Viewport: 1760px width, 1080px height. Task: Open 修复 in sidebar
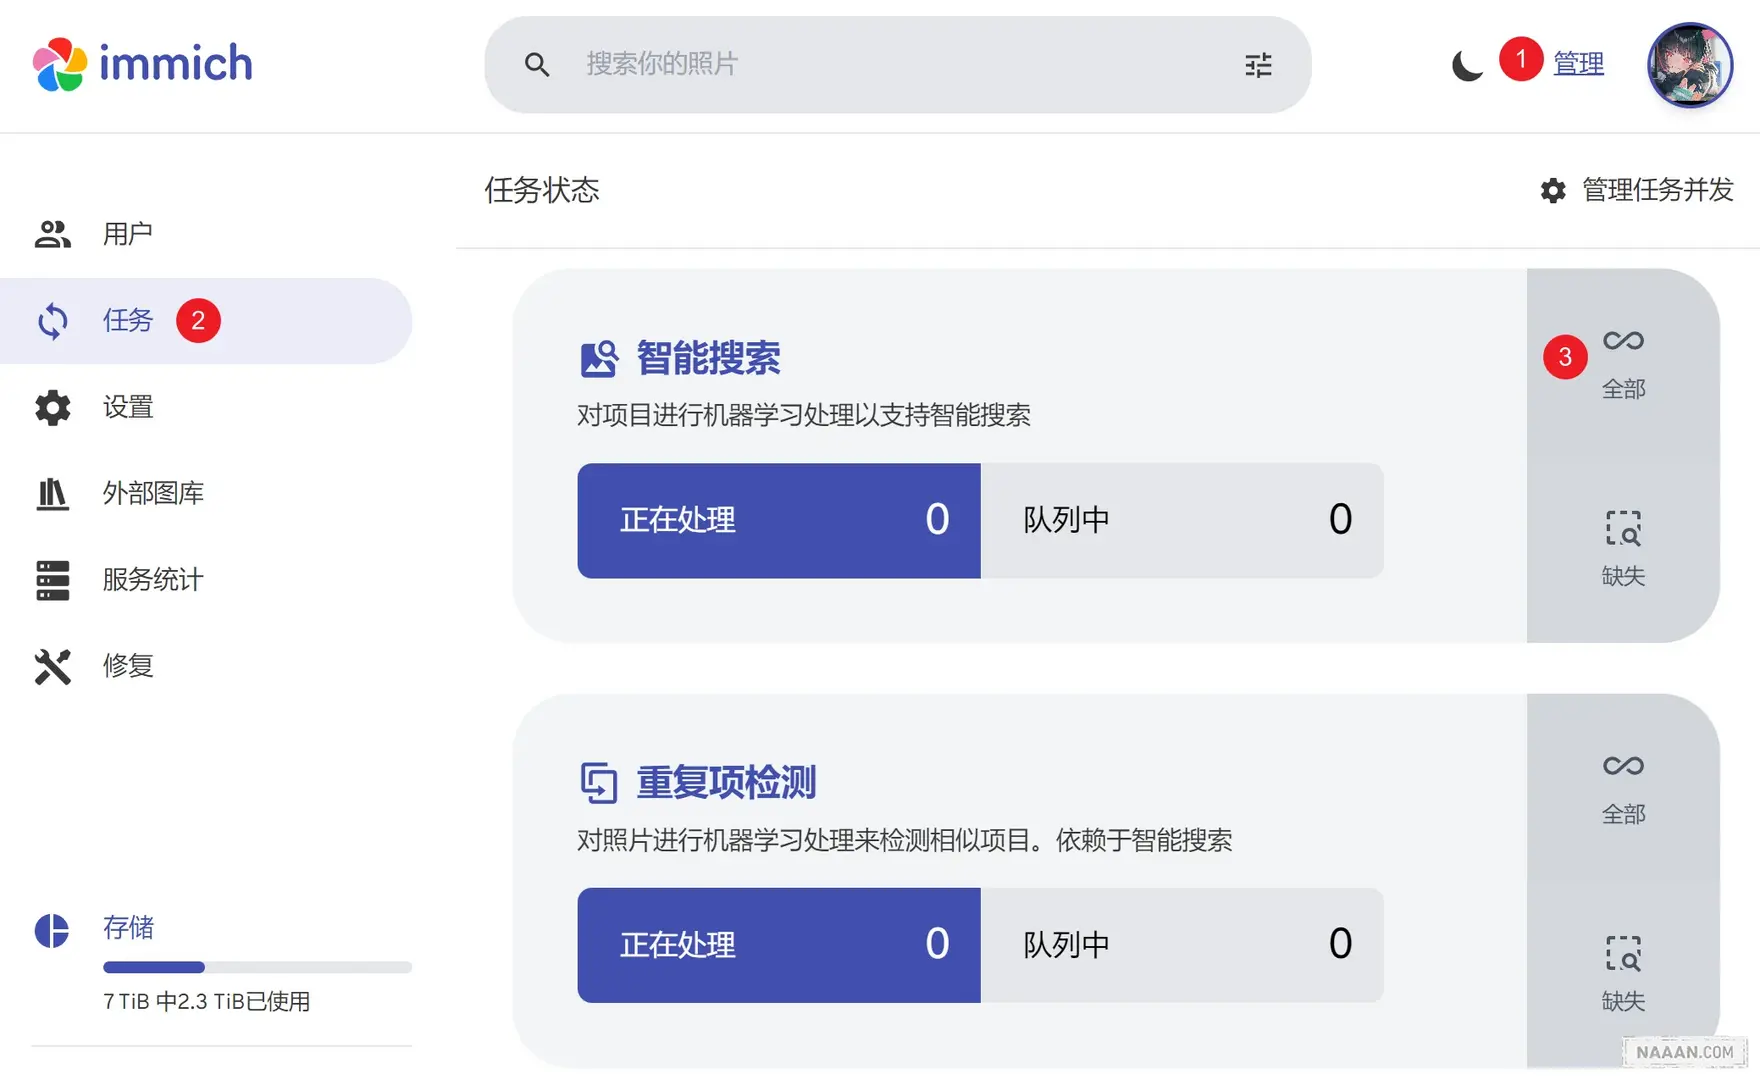coord(127,666)
